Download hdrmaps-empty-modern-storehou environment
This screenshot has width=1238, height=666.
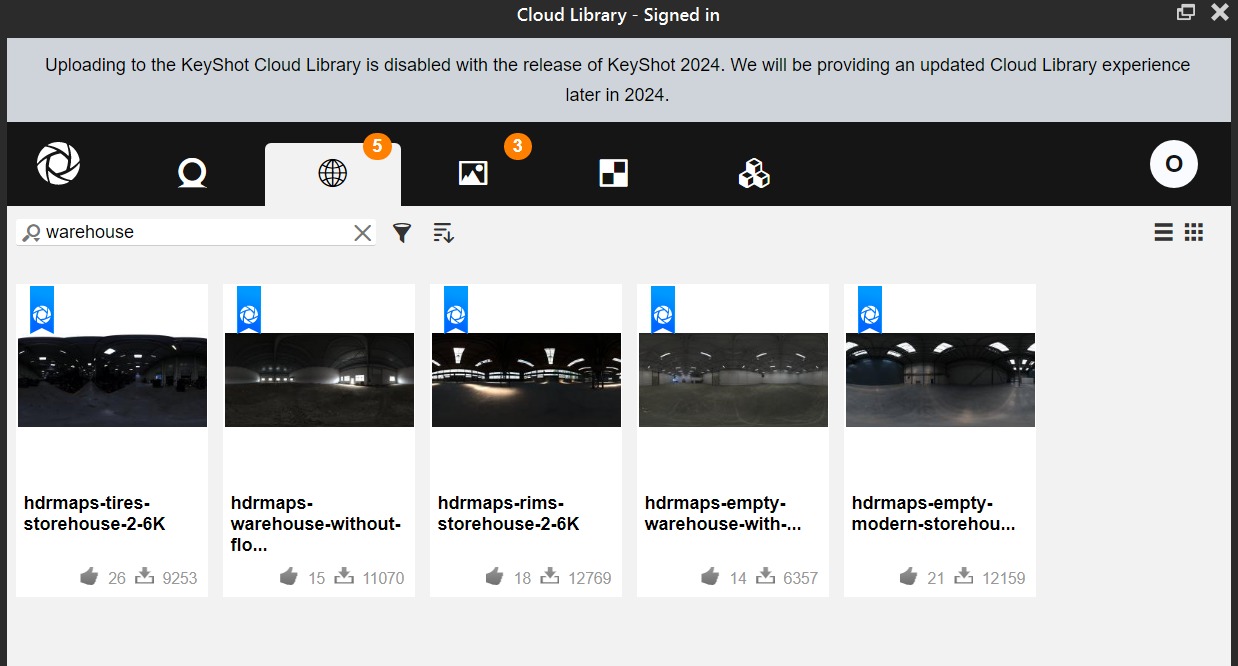click(964, 576)
